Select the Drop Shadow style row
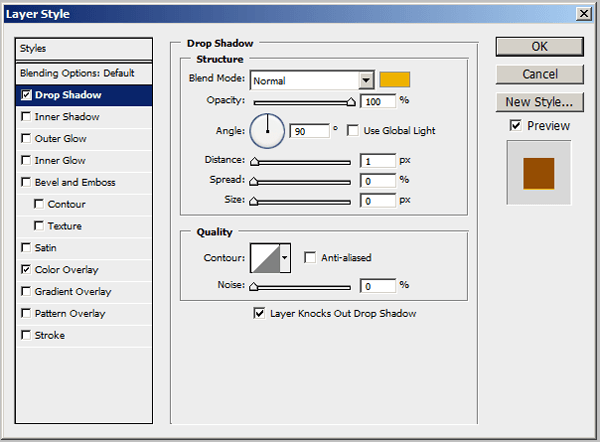This screenshot has height=442, width=600. 84,95
